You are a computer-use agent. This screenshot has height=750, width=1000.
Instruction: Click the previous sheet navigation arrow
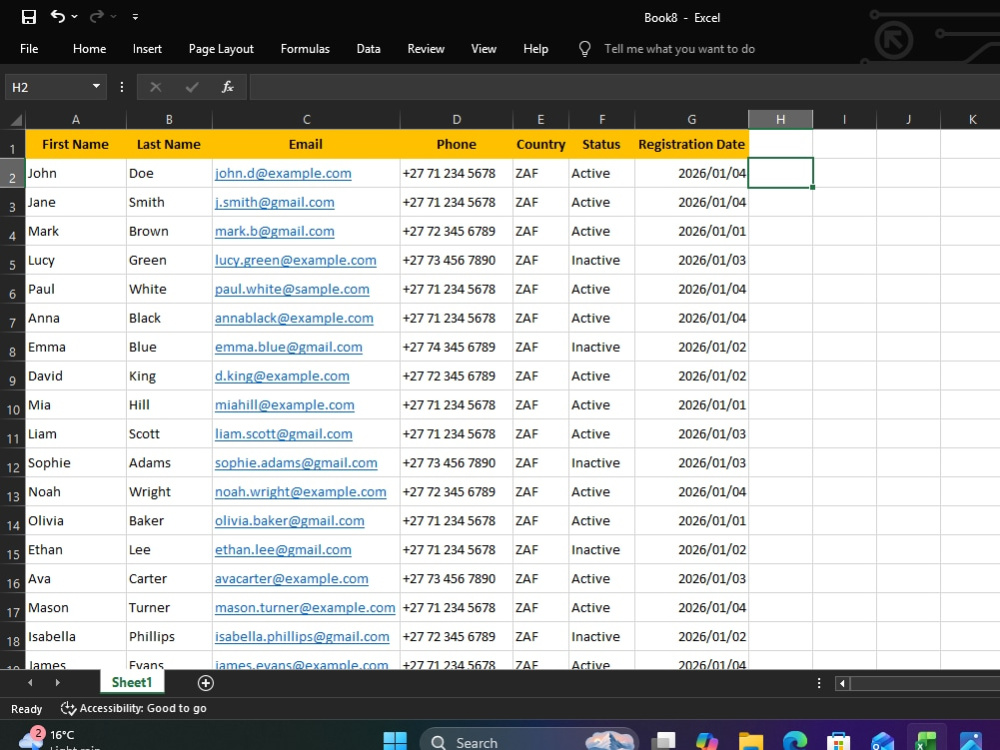pos(30,682)
